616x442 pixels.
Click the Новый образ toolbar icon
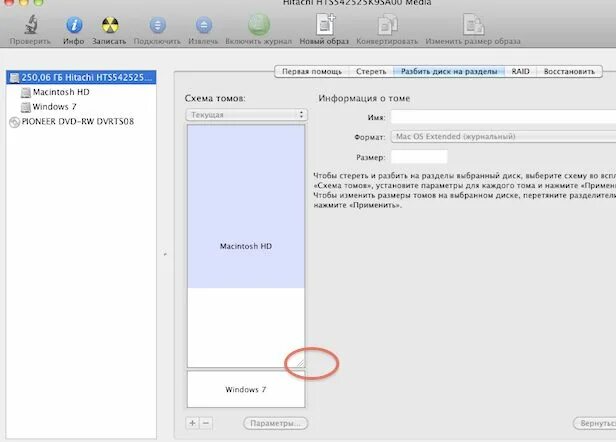[325, 24]
